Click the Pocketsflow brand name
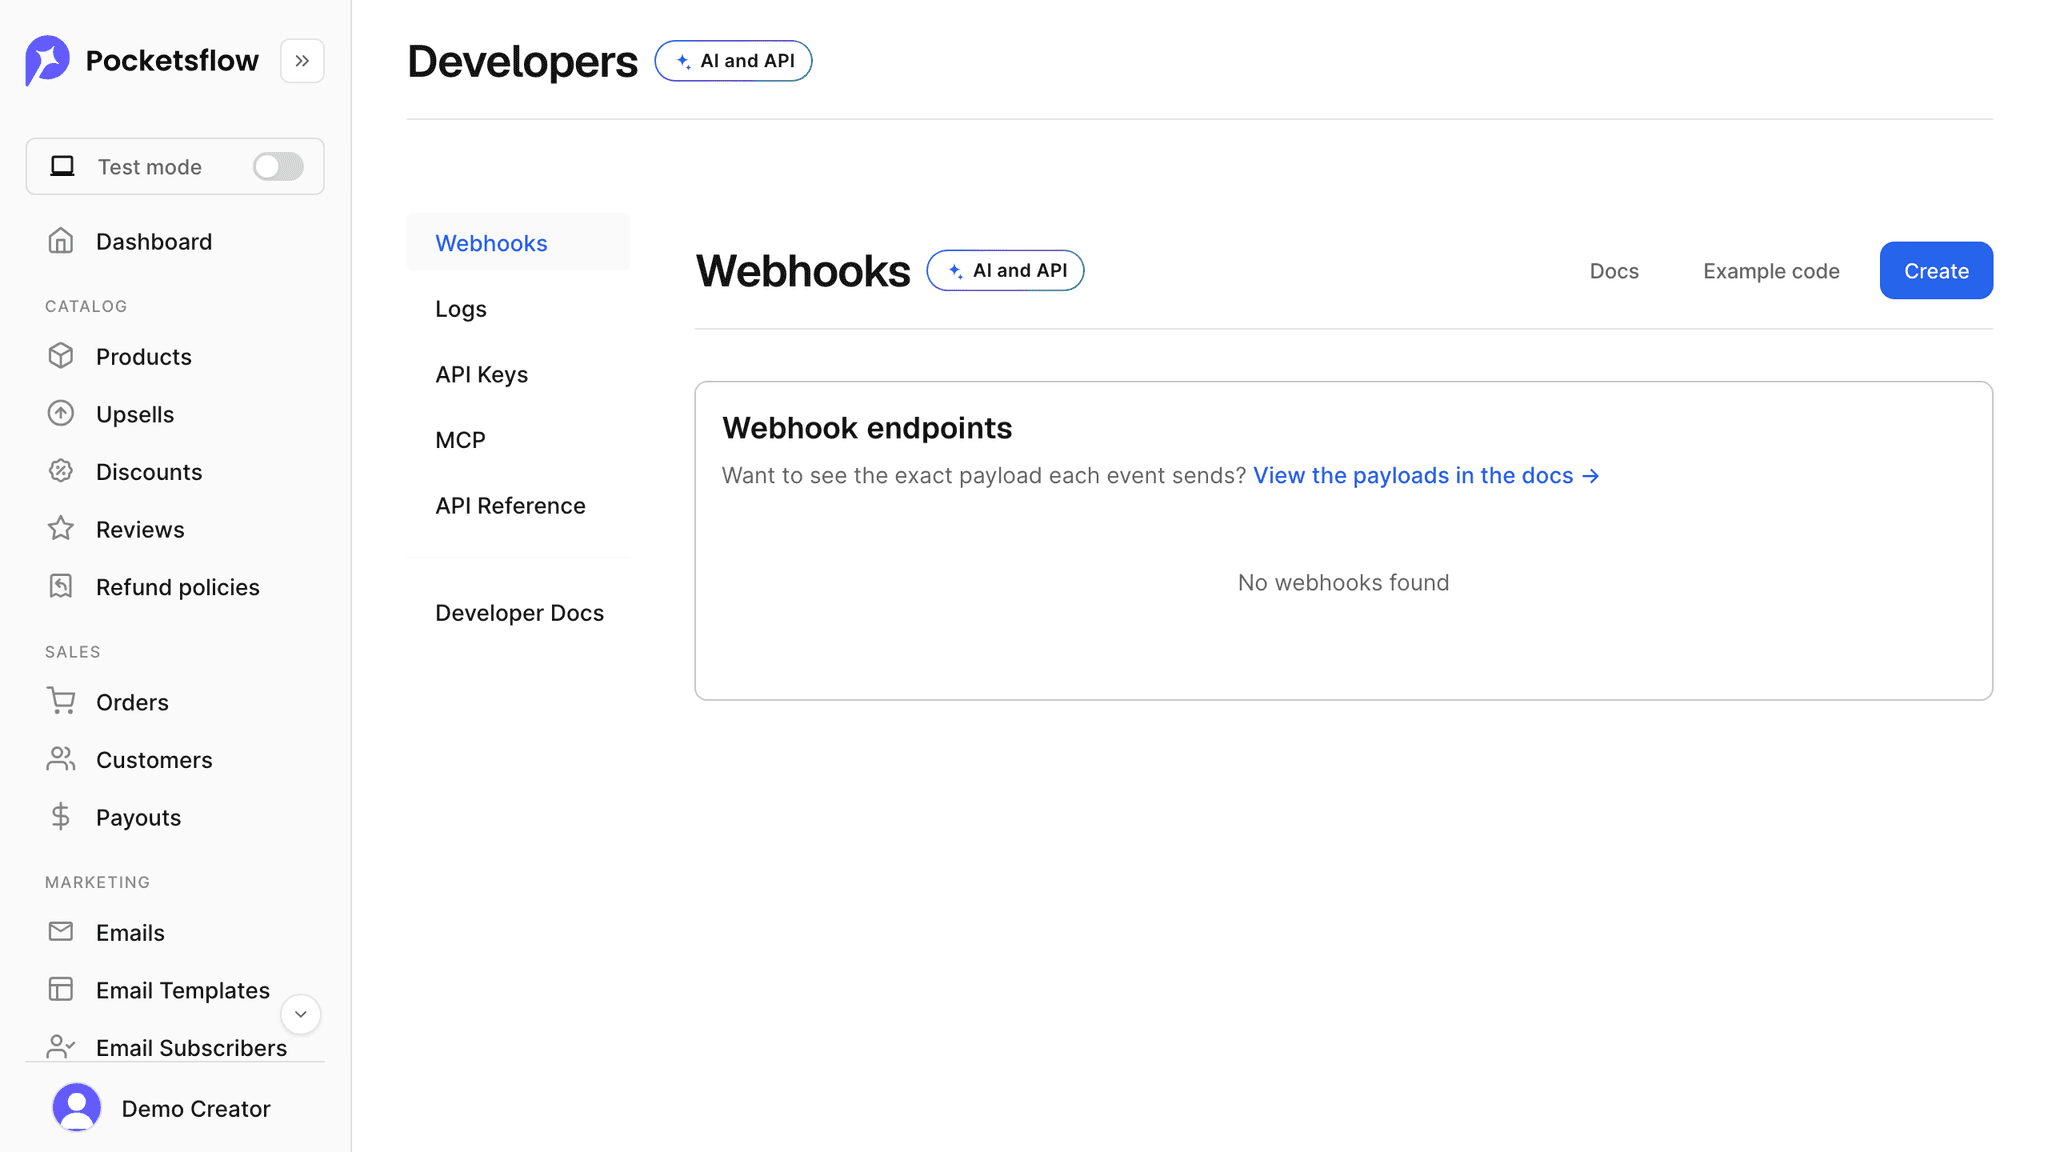The height and width of the screenshot is (1152, 2048). click(x=172, y=60)
